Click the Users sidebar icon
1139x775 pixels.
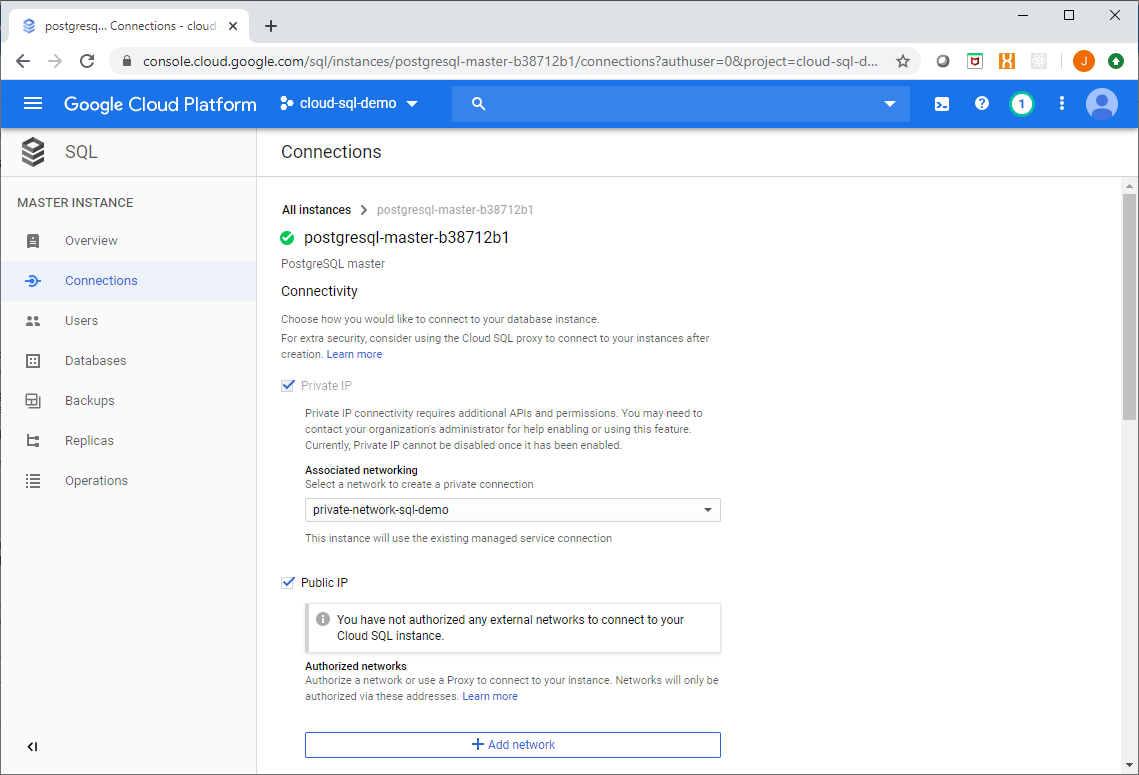pos(33,321)
